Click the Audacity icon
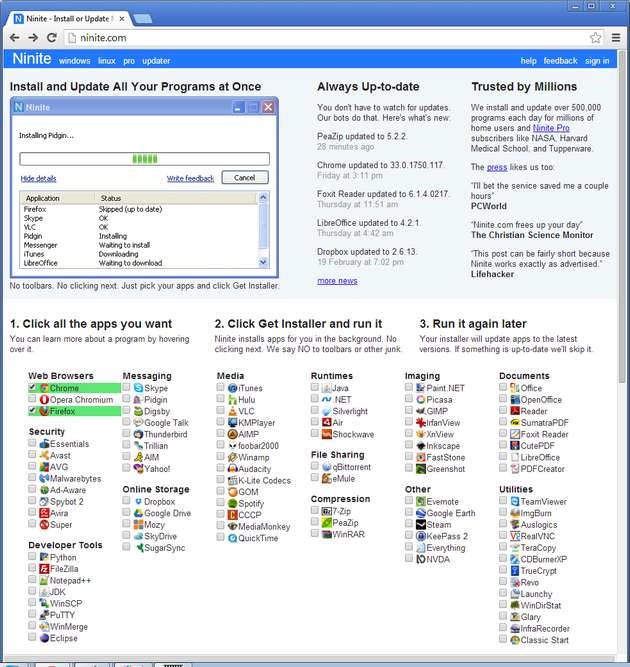The image size is (630, 667). pyautogui.click(x=232, y=469)
